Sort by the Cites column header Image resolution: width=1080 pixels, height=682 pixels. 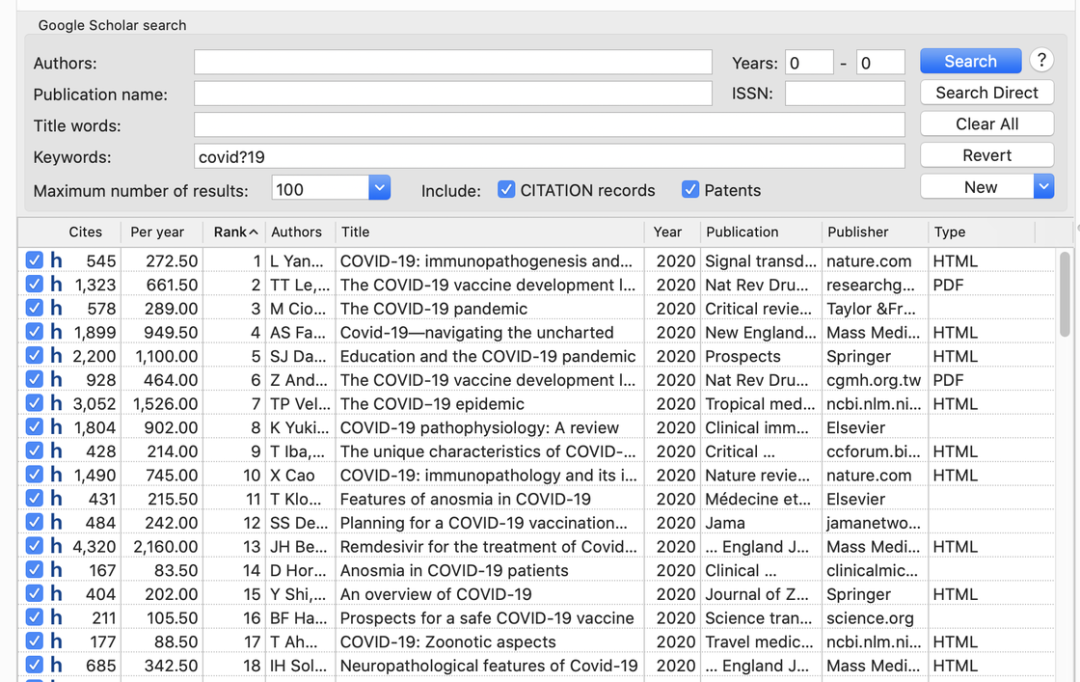click(85, 232)
